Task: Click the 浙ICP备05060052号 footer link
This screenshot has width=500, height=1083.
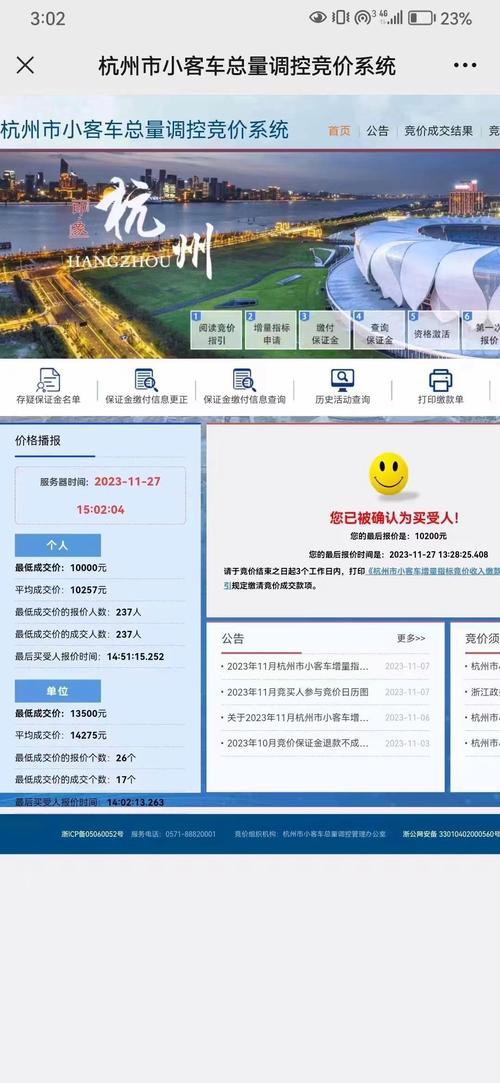Action: (x=93, y=834)
